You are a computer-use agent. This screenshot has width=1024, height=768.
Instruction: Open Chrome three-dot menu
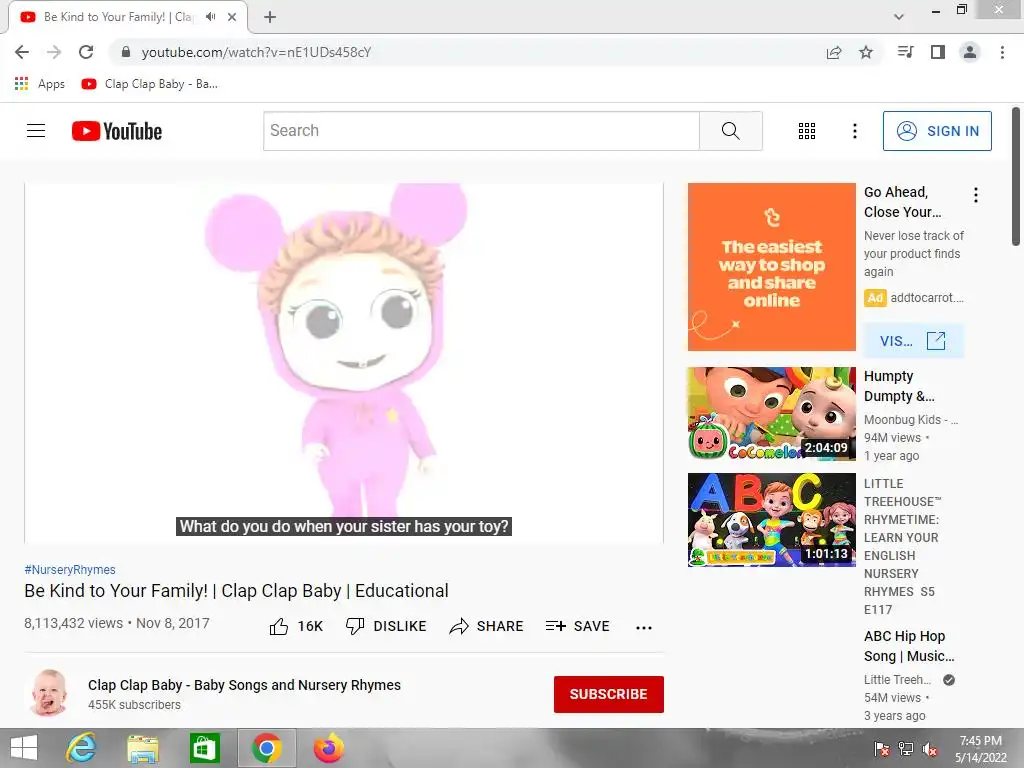point(1002,52)
